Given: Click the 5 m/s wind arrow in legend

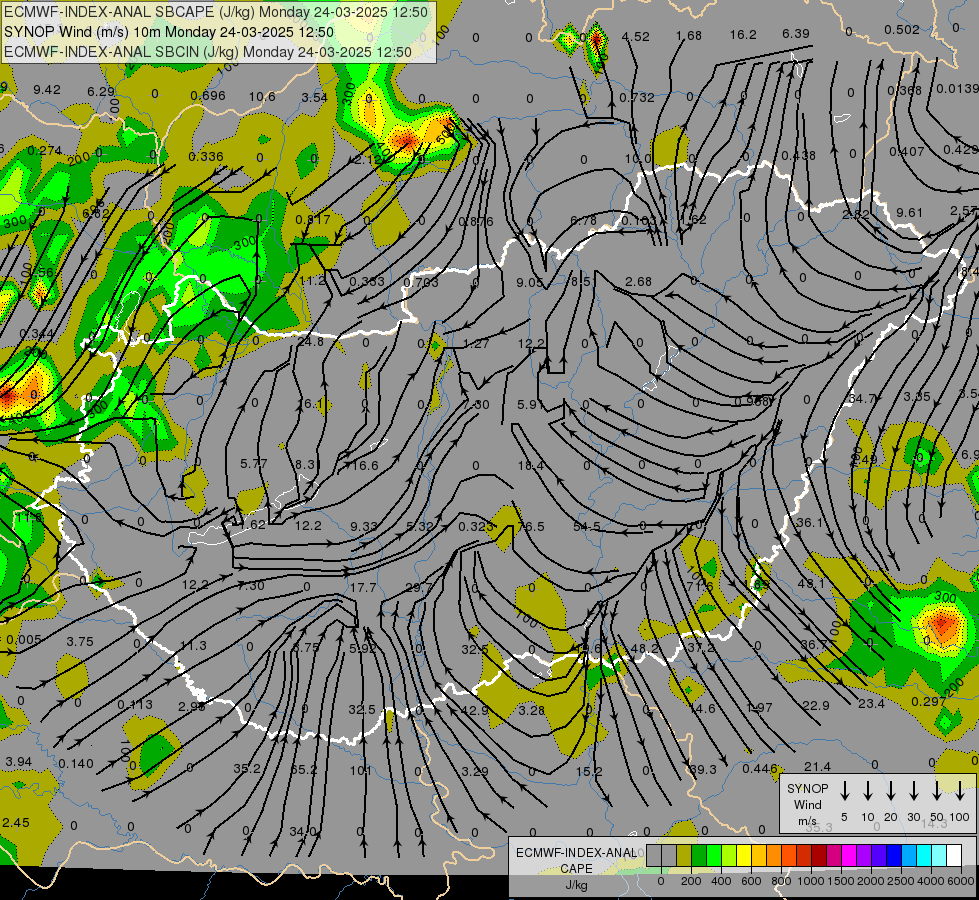Looking at the screenshot, I should point(845,791).
